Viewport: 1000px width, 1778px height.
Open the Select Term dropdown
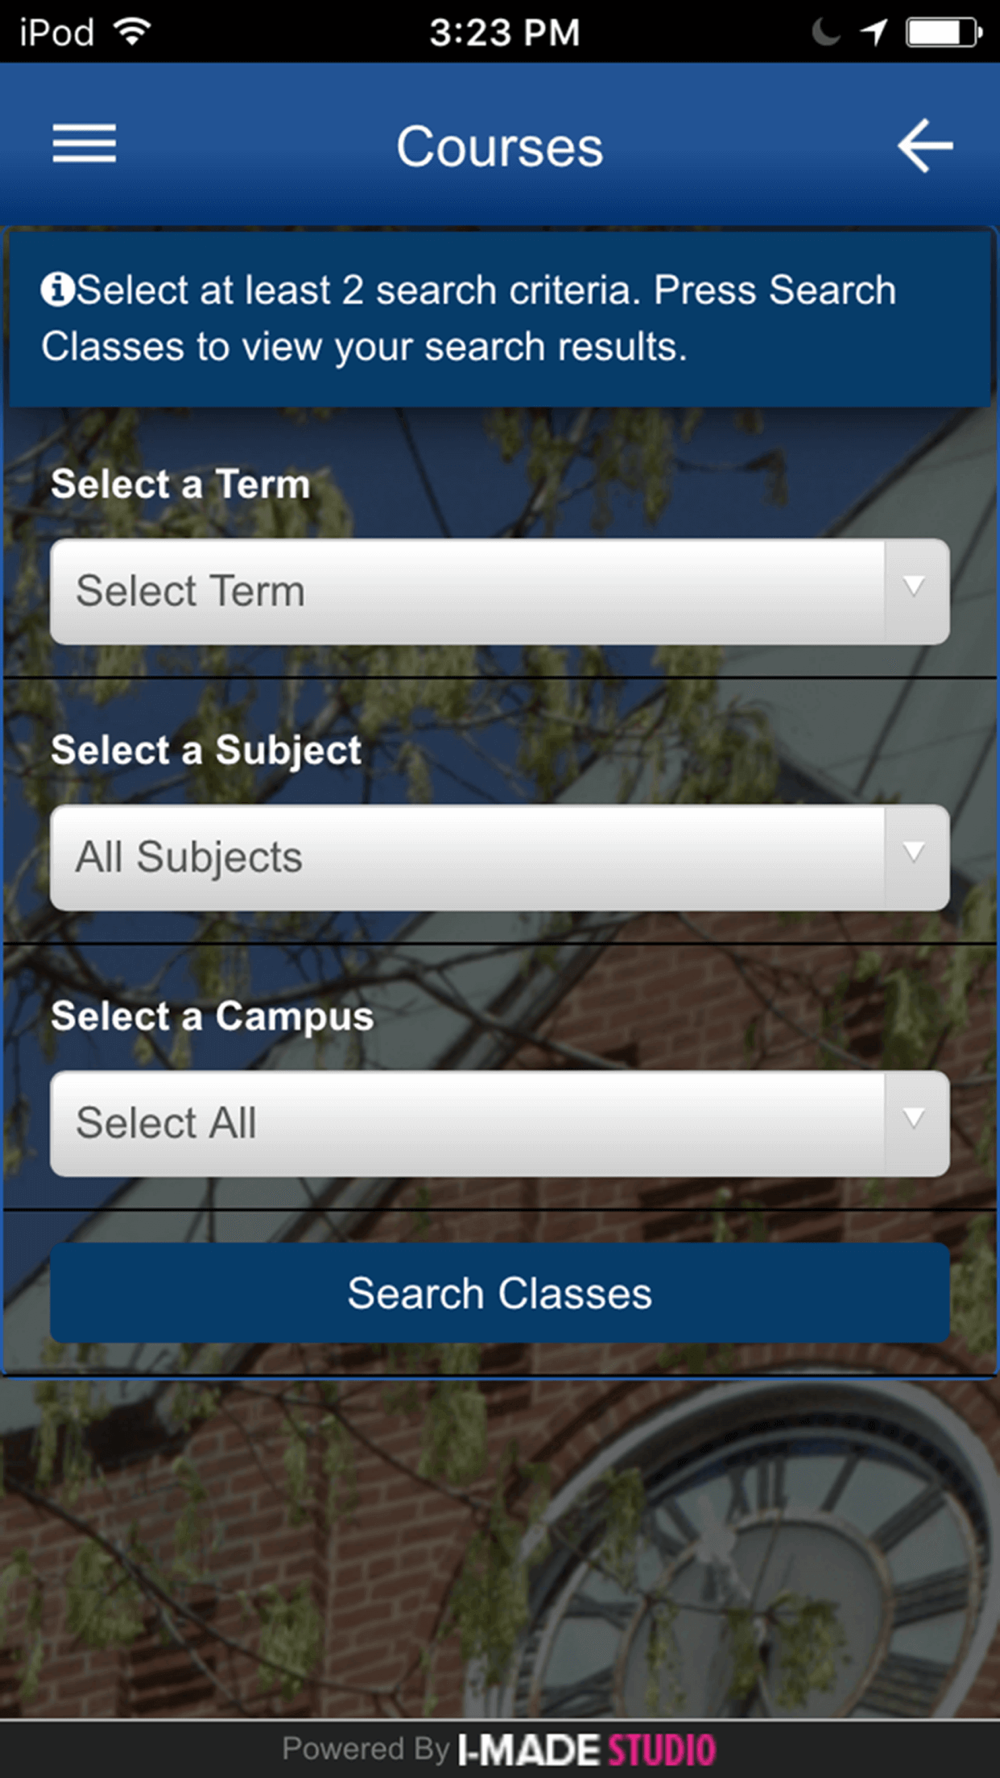500,591
